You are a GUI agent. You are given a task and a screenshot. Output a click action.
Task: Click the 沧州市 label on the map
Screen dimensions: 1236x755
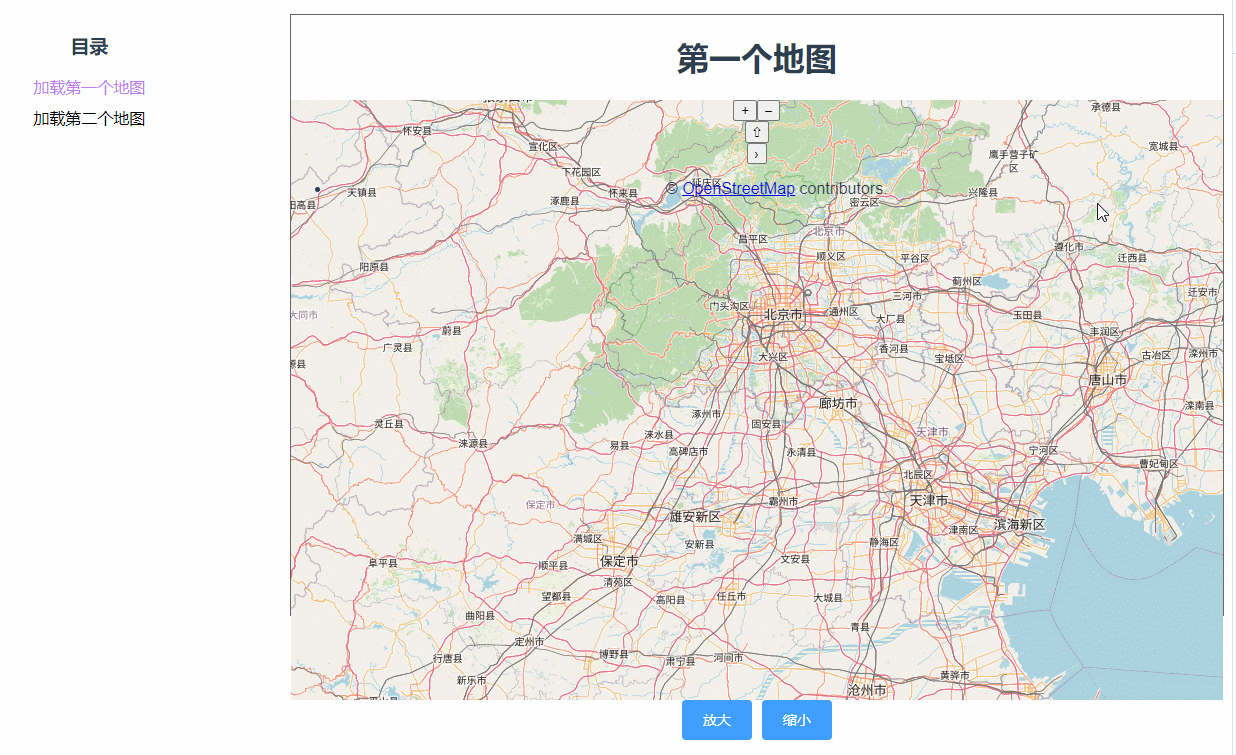click(867, 691)
